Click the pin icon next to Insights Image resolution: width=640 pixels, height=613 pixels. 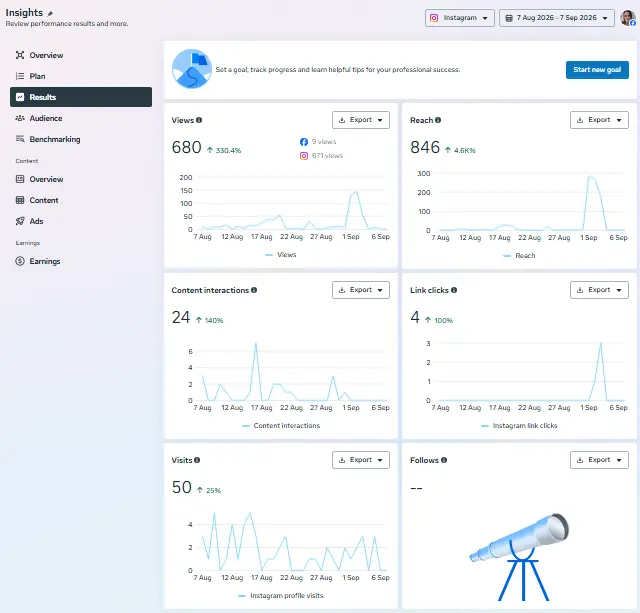click(x=50, y=13)
